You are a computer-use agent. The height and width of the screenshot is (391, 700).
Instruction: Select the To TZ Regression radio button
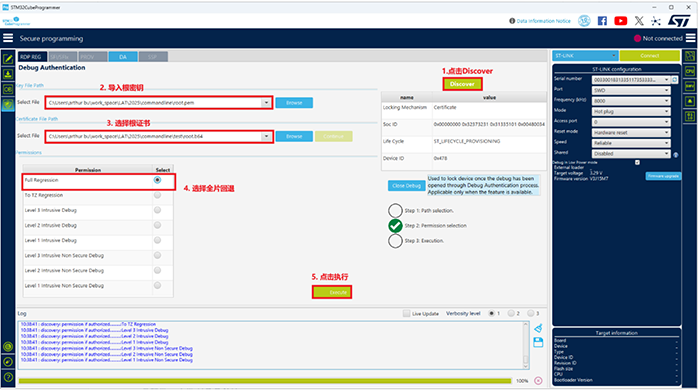(158, 195)
